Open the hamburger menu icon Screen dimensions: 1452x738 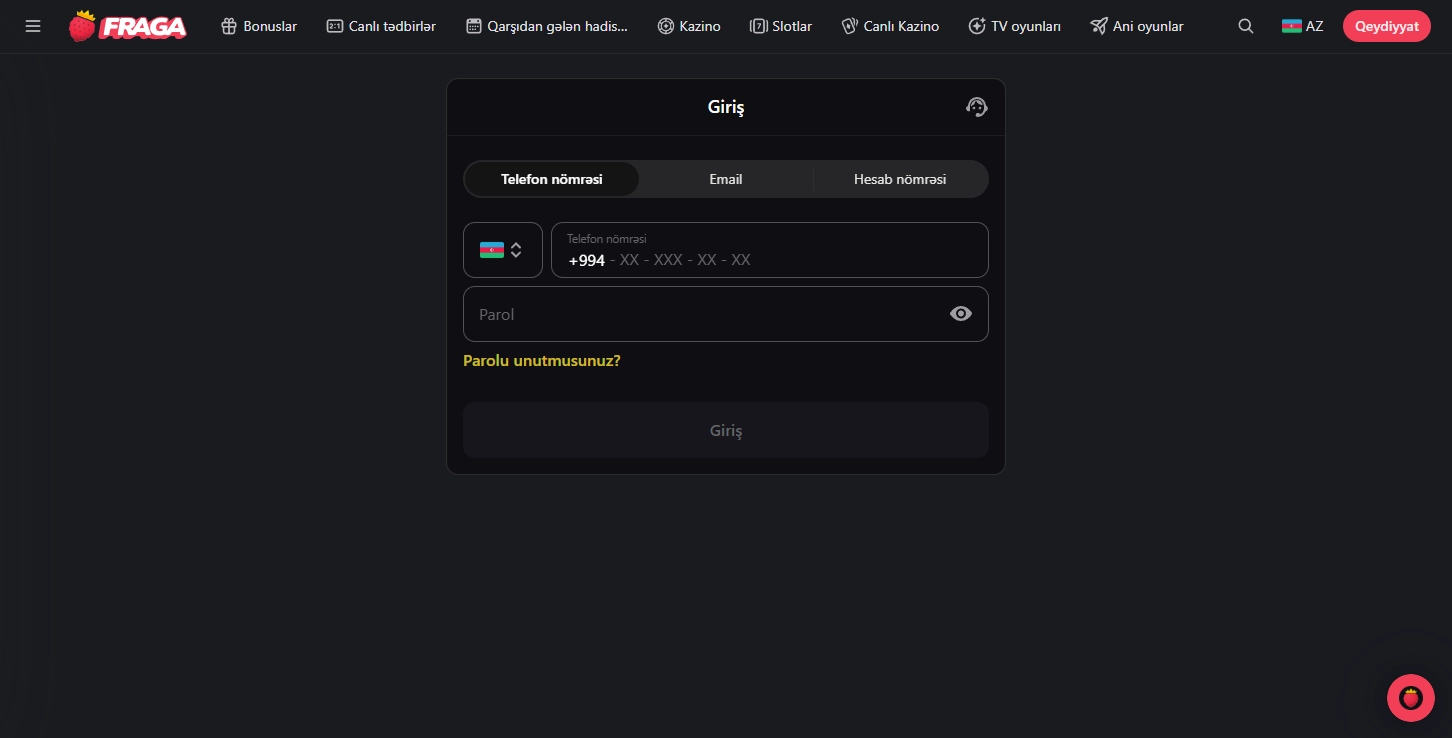tap(33, 26)
